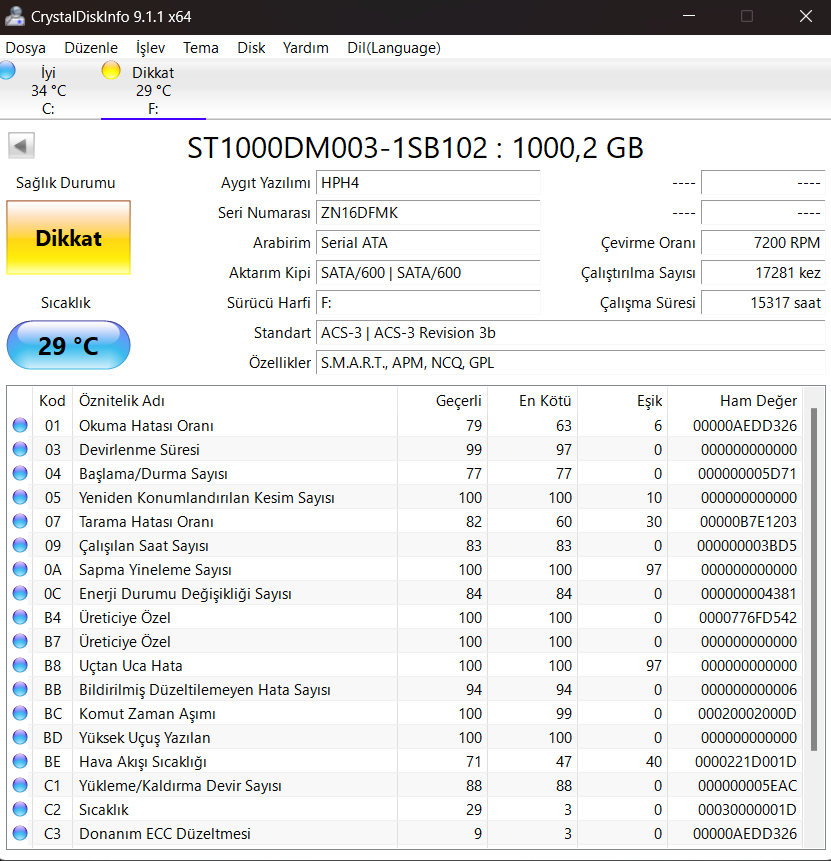Click the status dot for row C2 Sıcaklık
The image size is (831, 861).
coord(20,809)
